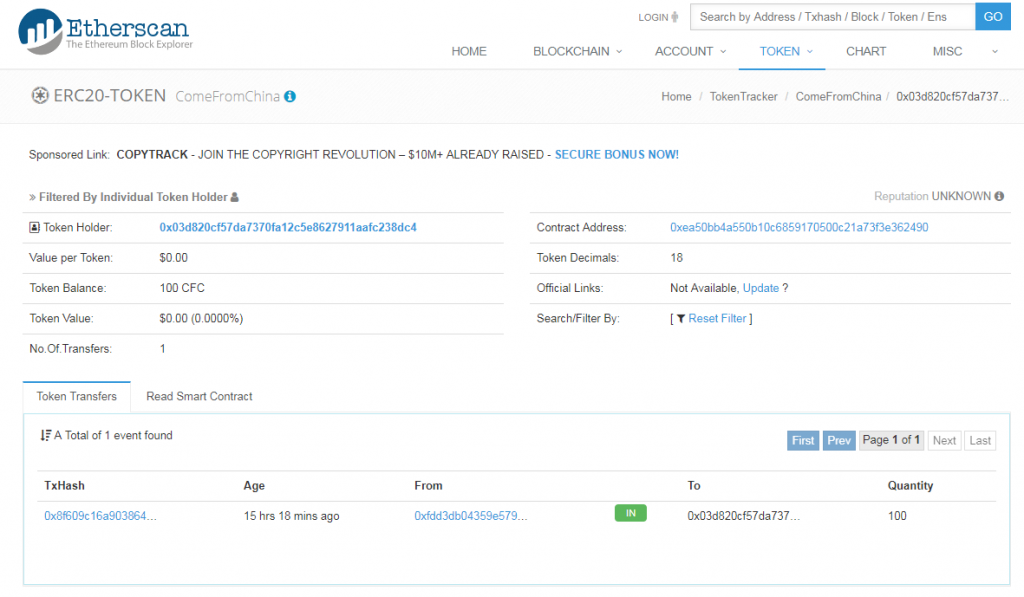Open the MISC menu item
Image resolution: width=1024 pixels, height=597 pixels.
pos(947,52)
